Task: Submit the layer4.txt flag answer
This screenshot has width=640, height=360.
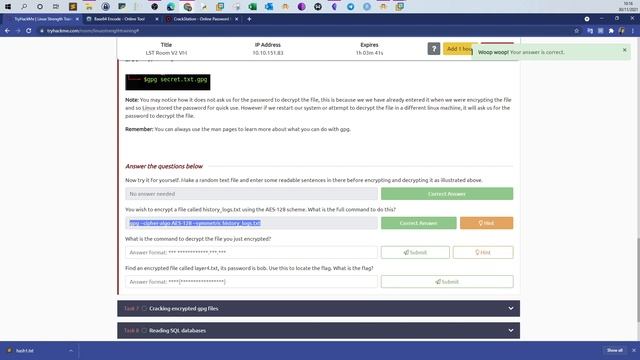Action: click(x=447, y=282)
